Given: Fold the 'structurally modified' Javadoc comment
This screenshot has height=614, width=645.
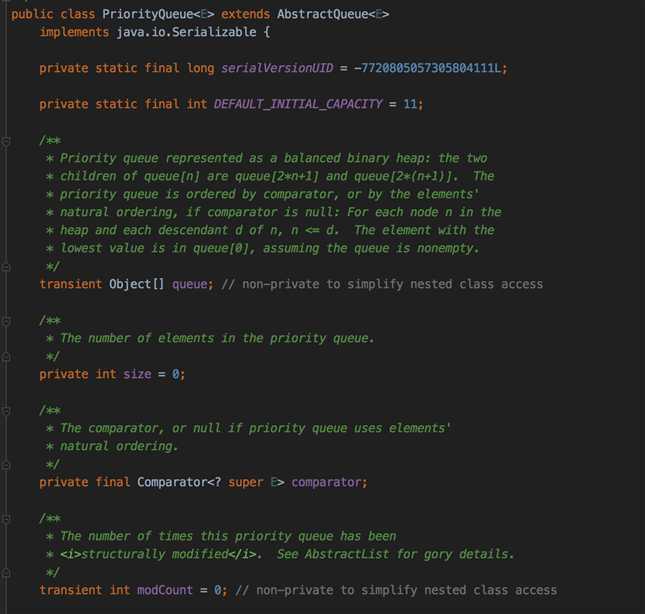Looking at the screenshot, I should coord(6,519).
